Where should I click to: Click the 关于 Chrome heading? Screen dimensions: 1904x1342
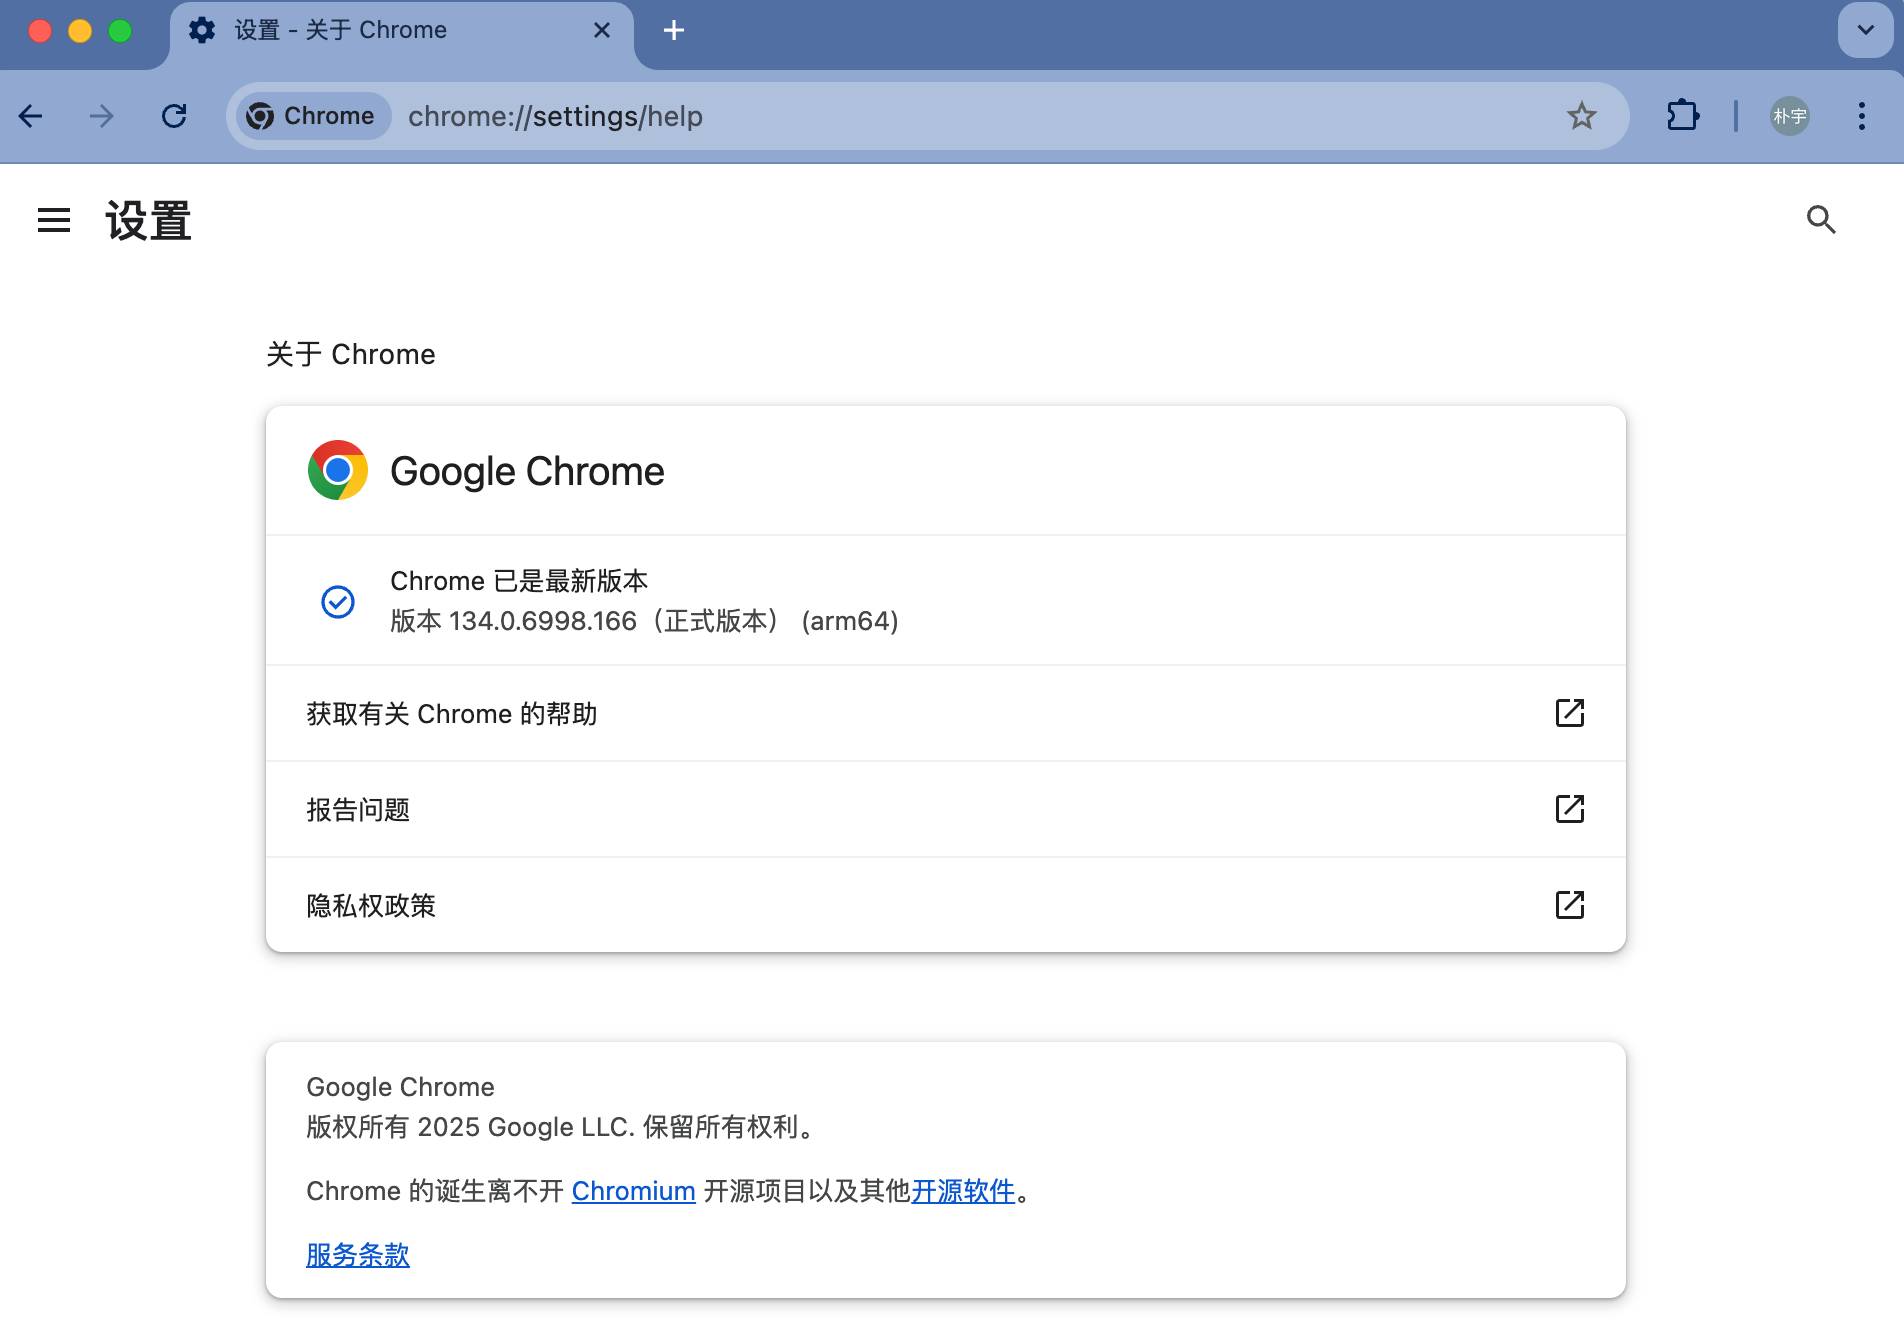click(351, 354)
